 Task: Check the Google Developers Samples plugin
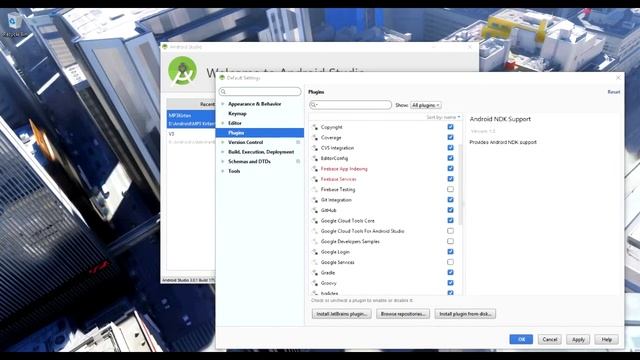tap(450, 241)
